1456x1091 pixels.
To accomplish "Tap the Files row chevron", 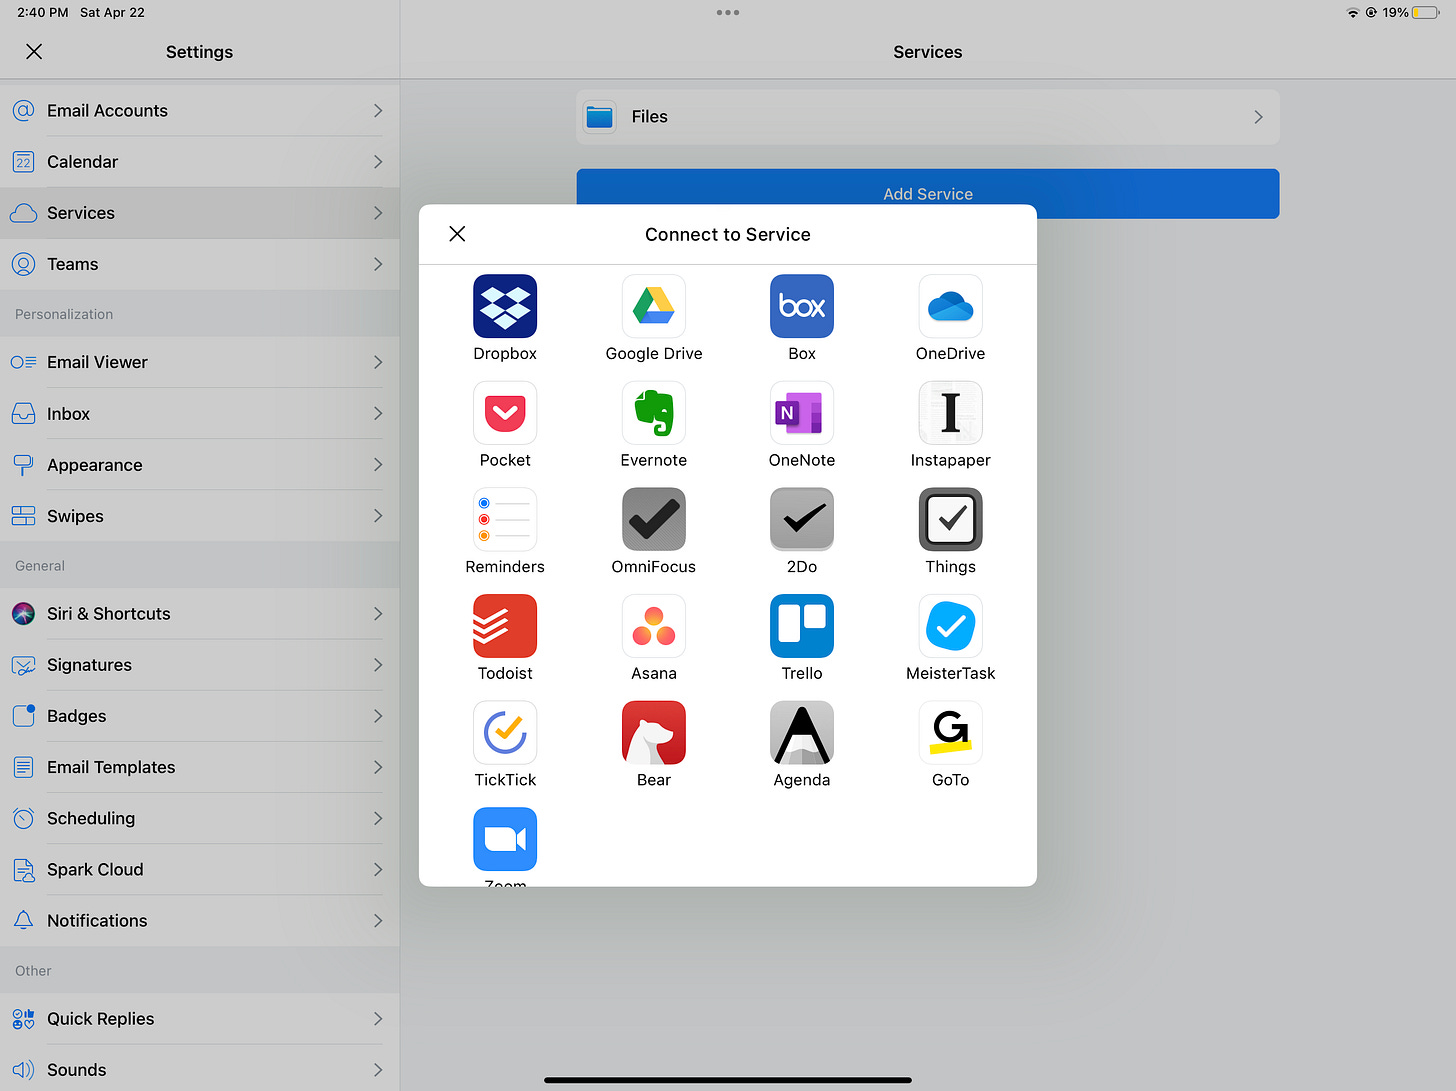I will [x=1258, y=117].
